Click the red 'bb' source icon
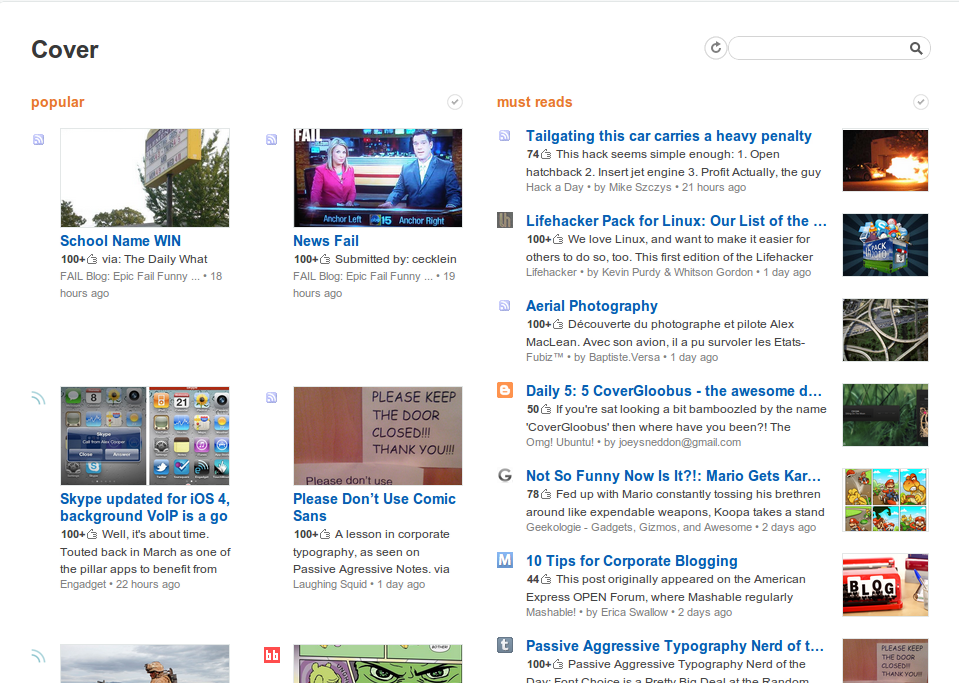Screen dimensions: 959x683 click(272, 655)
